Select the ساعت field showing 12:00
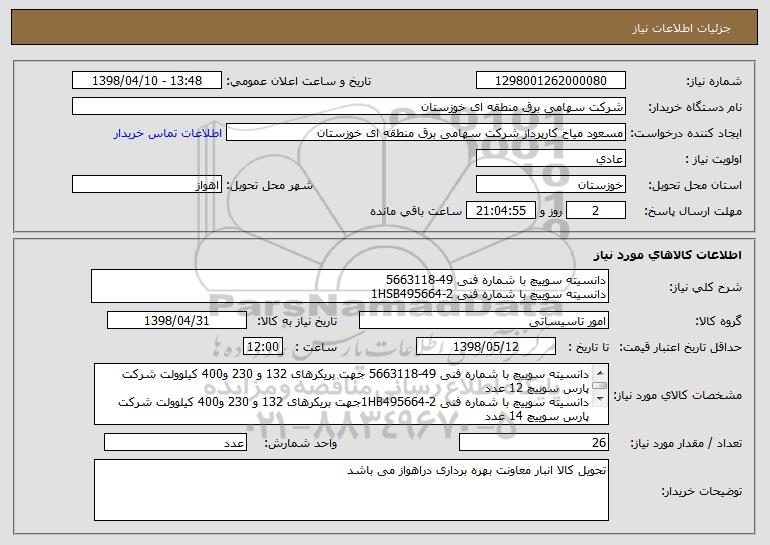This screenshot has width=770, height=545. 264,347
